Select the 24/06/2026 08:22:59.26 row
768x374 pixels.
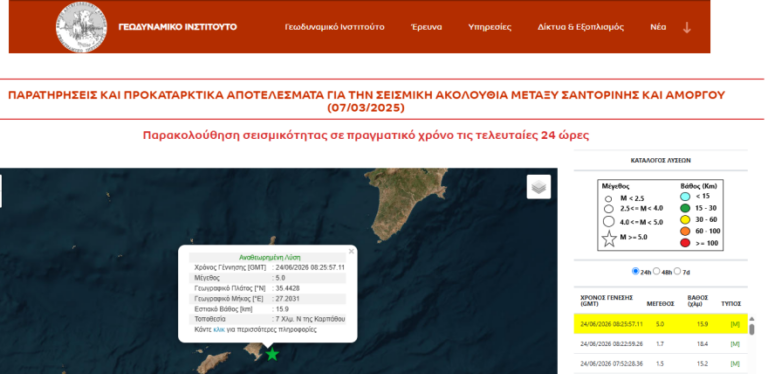pos(661,344)
